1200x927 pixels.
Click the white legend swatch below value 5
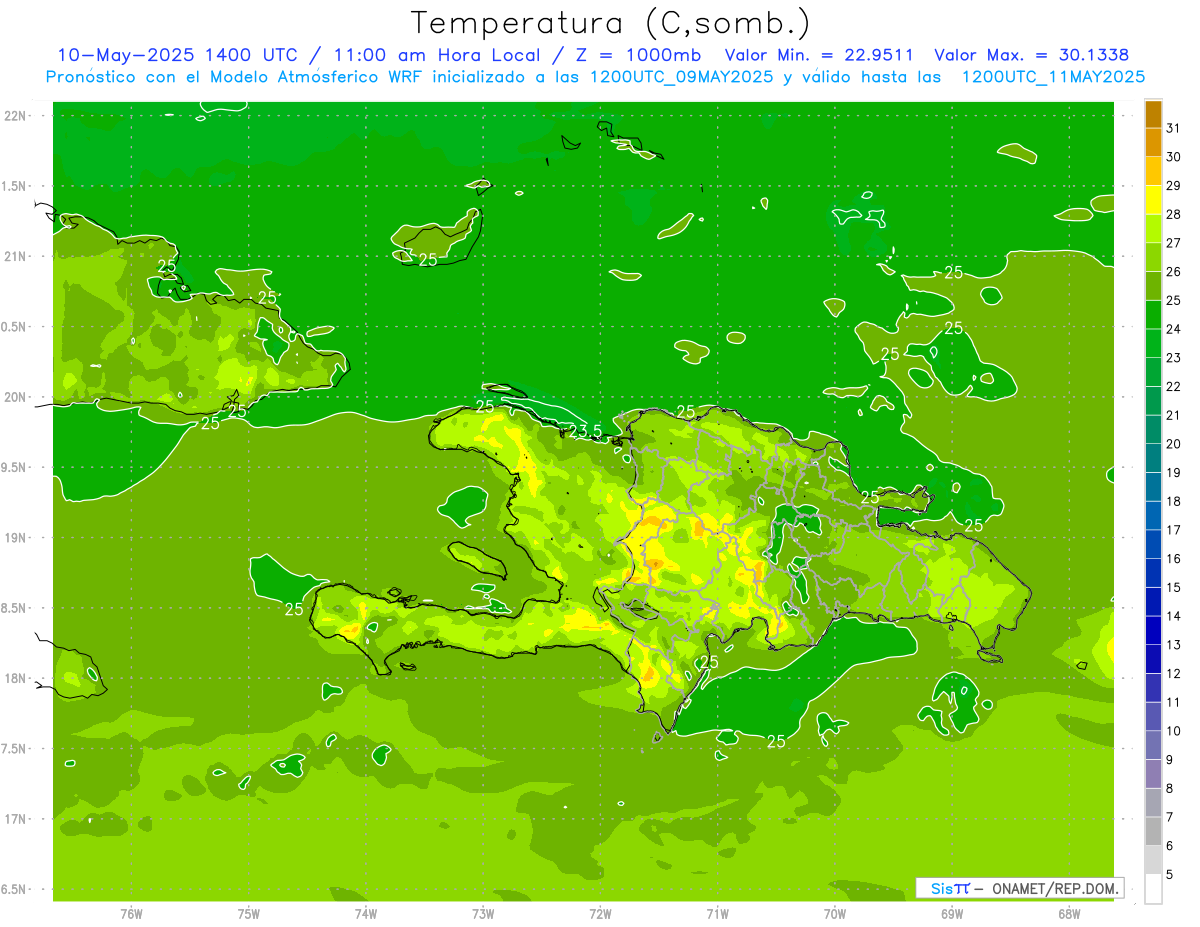pos(1153,888)
